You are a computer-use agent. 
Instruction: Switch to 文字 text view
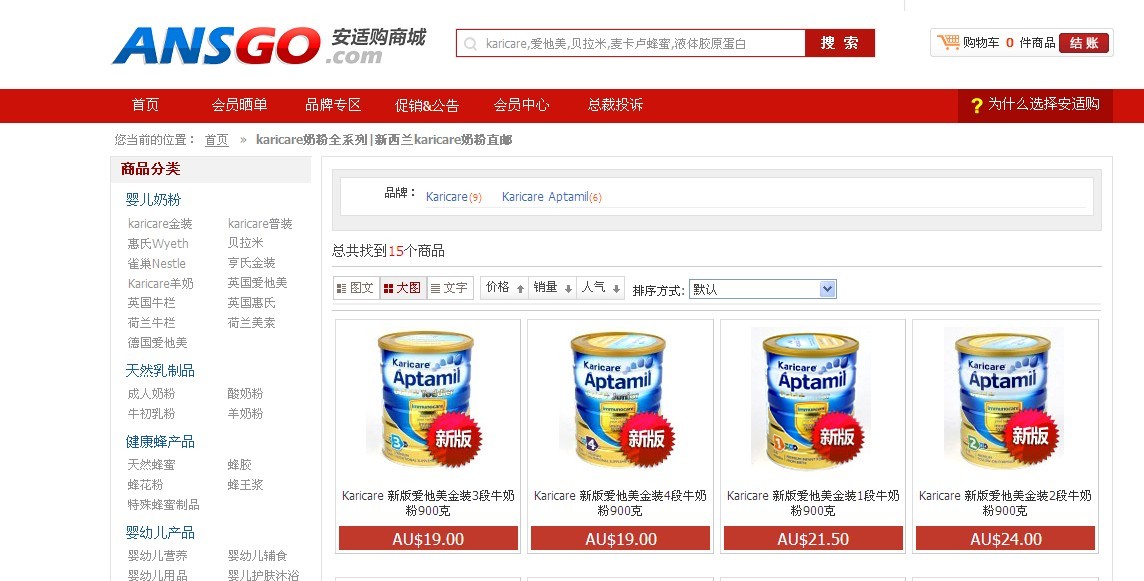pyautogui.click(x=449, y=288)
